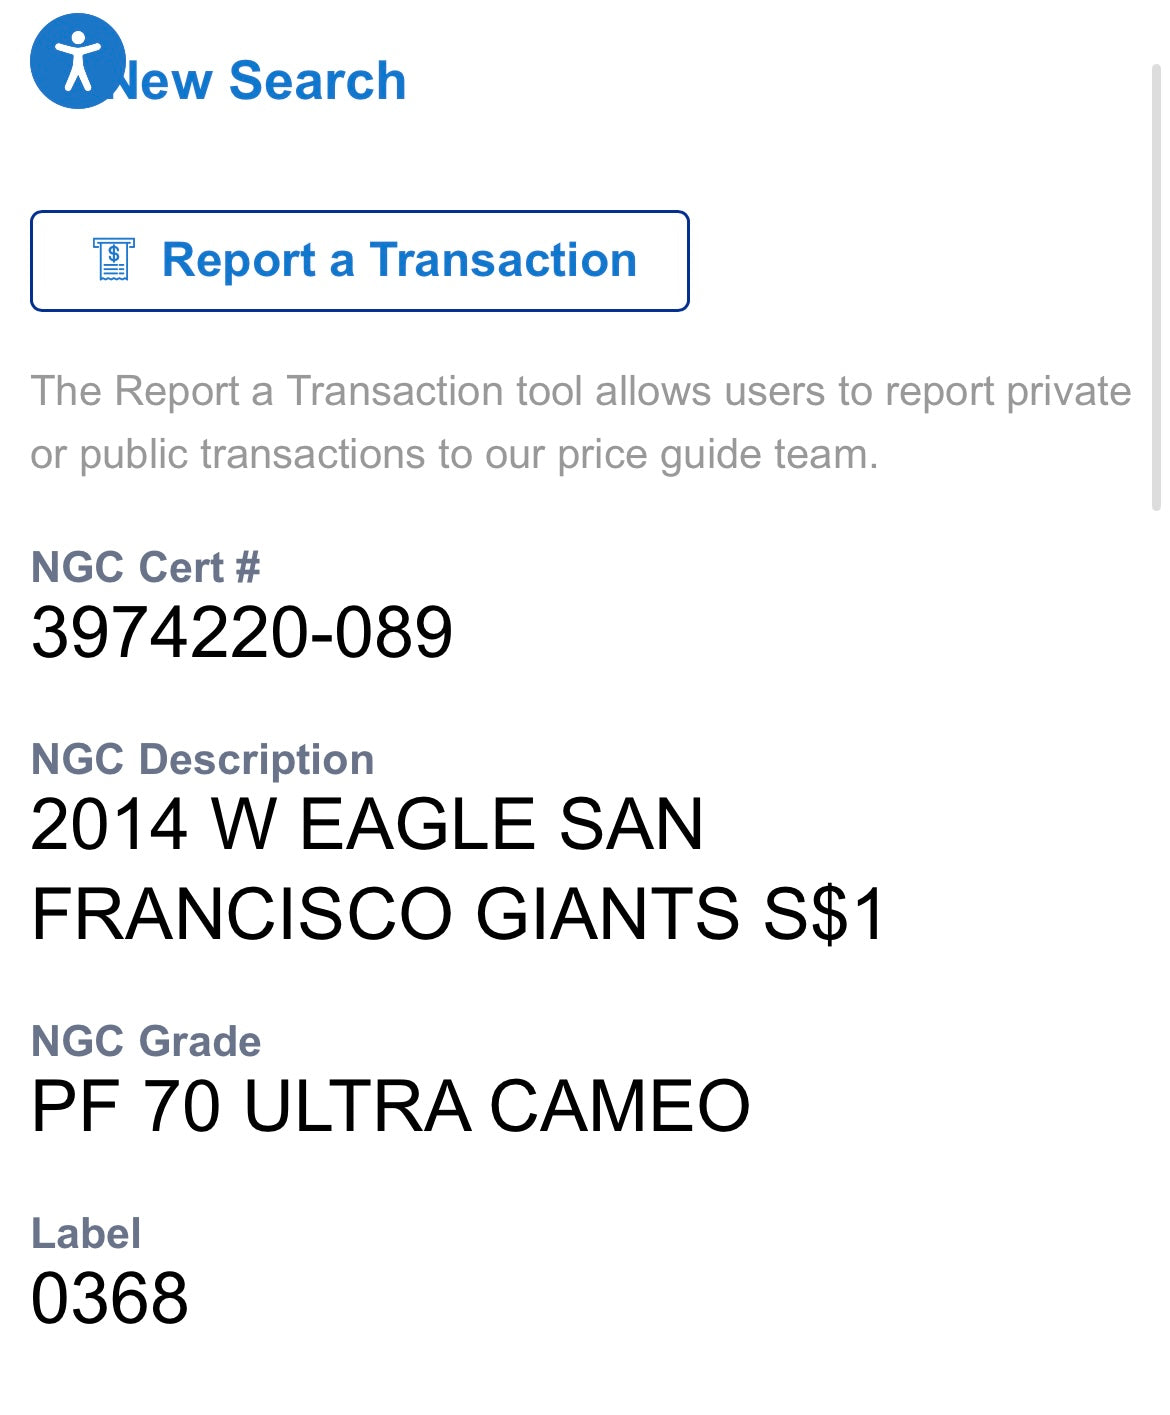Click the NGC Description heading

point(202,759)
